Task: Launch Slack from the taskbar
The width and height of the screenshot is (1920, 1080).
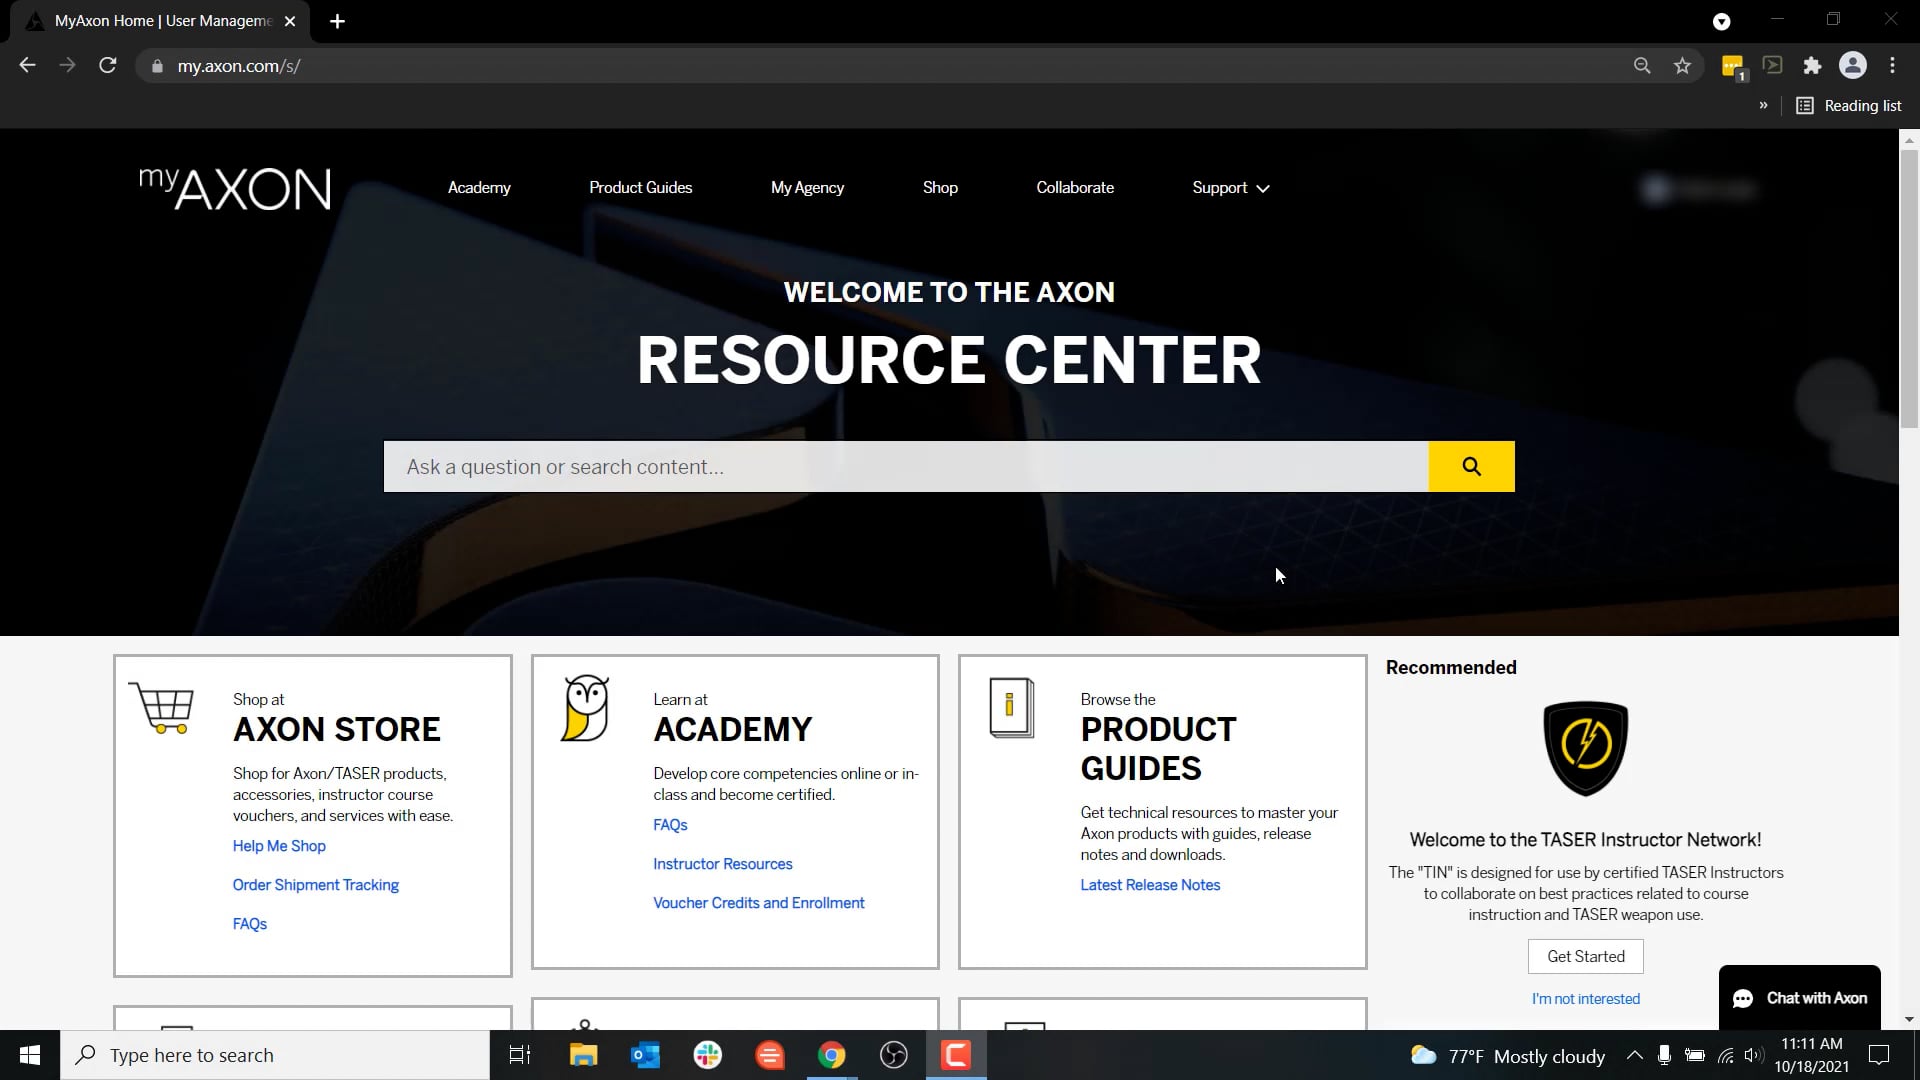Action: point(707,1055)
